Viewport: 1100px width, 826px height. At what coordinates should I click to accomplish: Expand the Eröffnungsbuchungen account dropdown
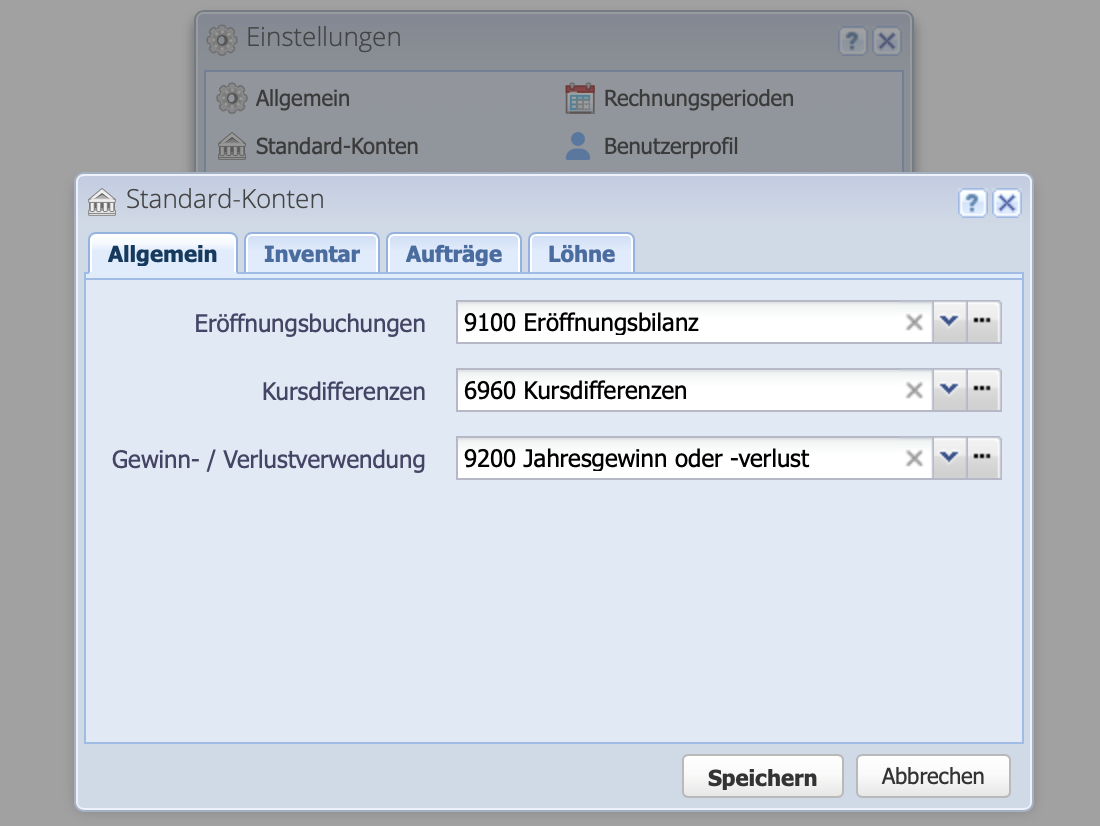coord(950,322)
